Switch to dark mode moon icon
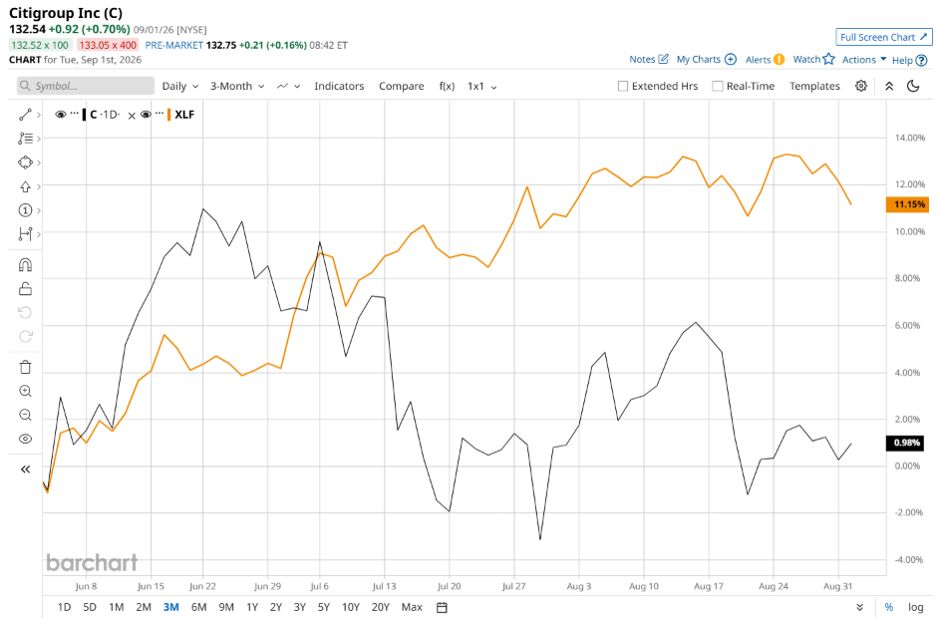This screenshot has width=940, height=622. 913,86
